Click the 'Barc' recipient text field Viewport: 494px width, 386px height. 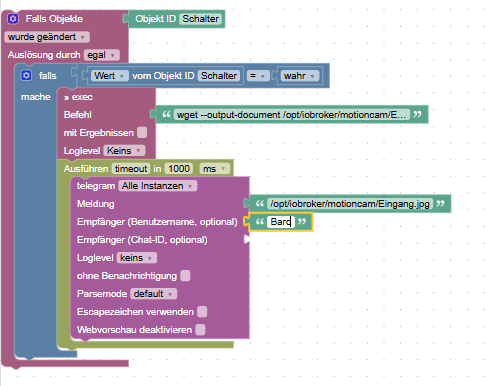click(x=281, y=222)
